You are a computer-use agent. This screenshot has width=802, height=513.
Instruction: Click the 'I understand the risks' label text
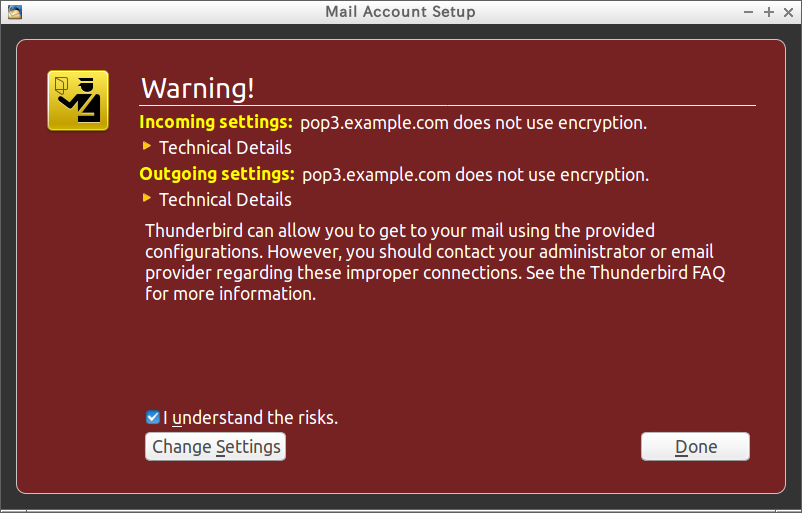[x=250, y=418]
